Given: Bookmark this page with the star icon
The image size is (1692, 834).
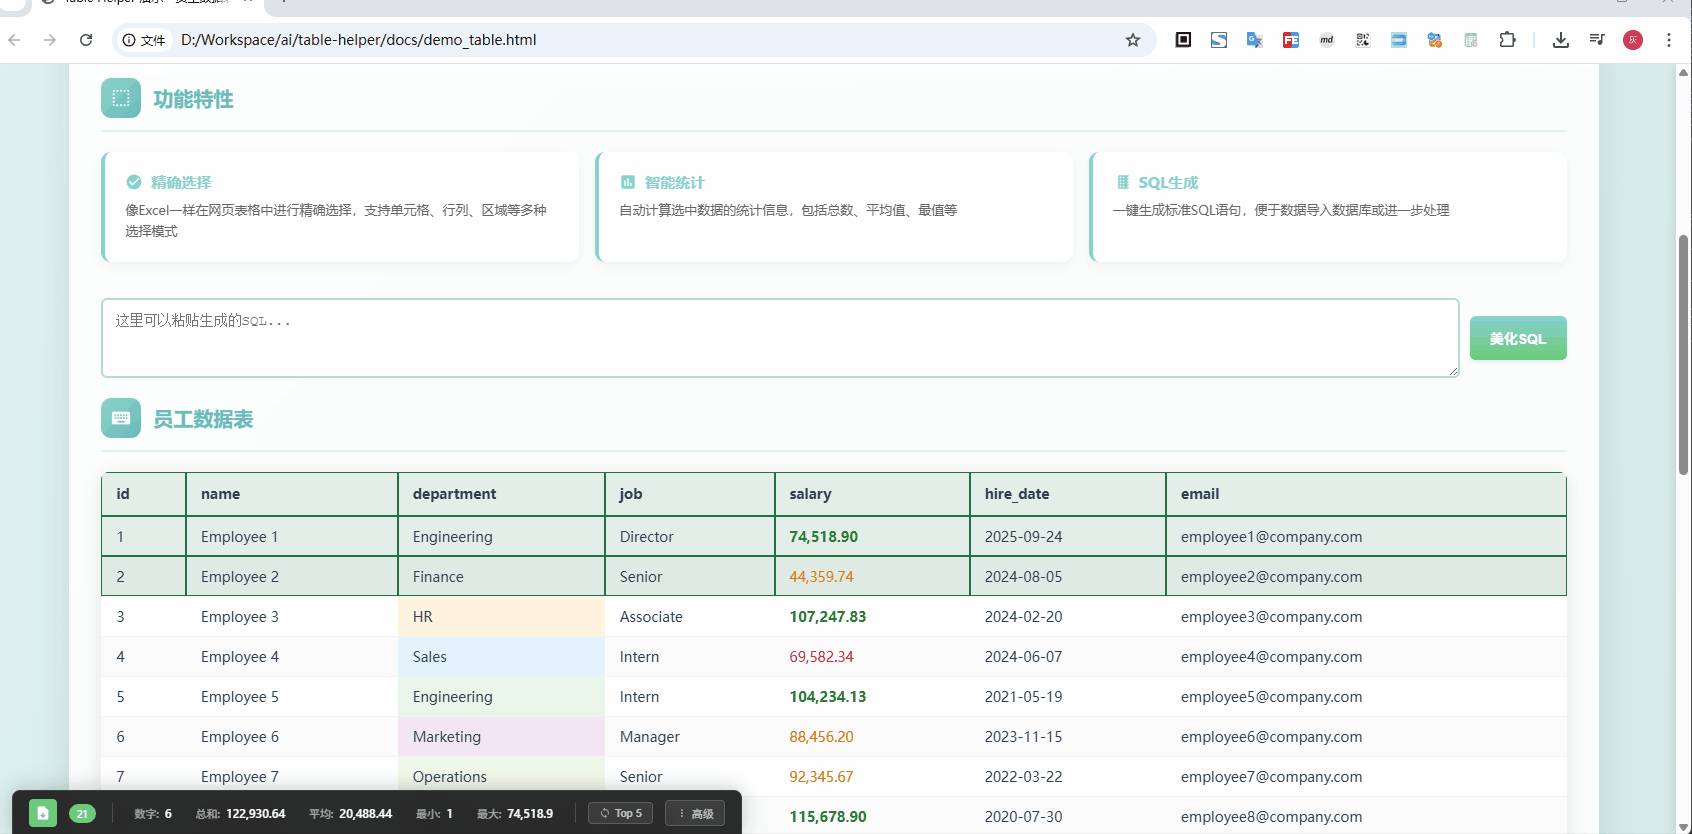Looking at the screenshot, I should click(1132, 40).
